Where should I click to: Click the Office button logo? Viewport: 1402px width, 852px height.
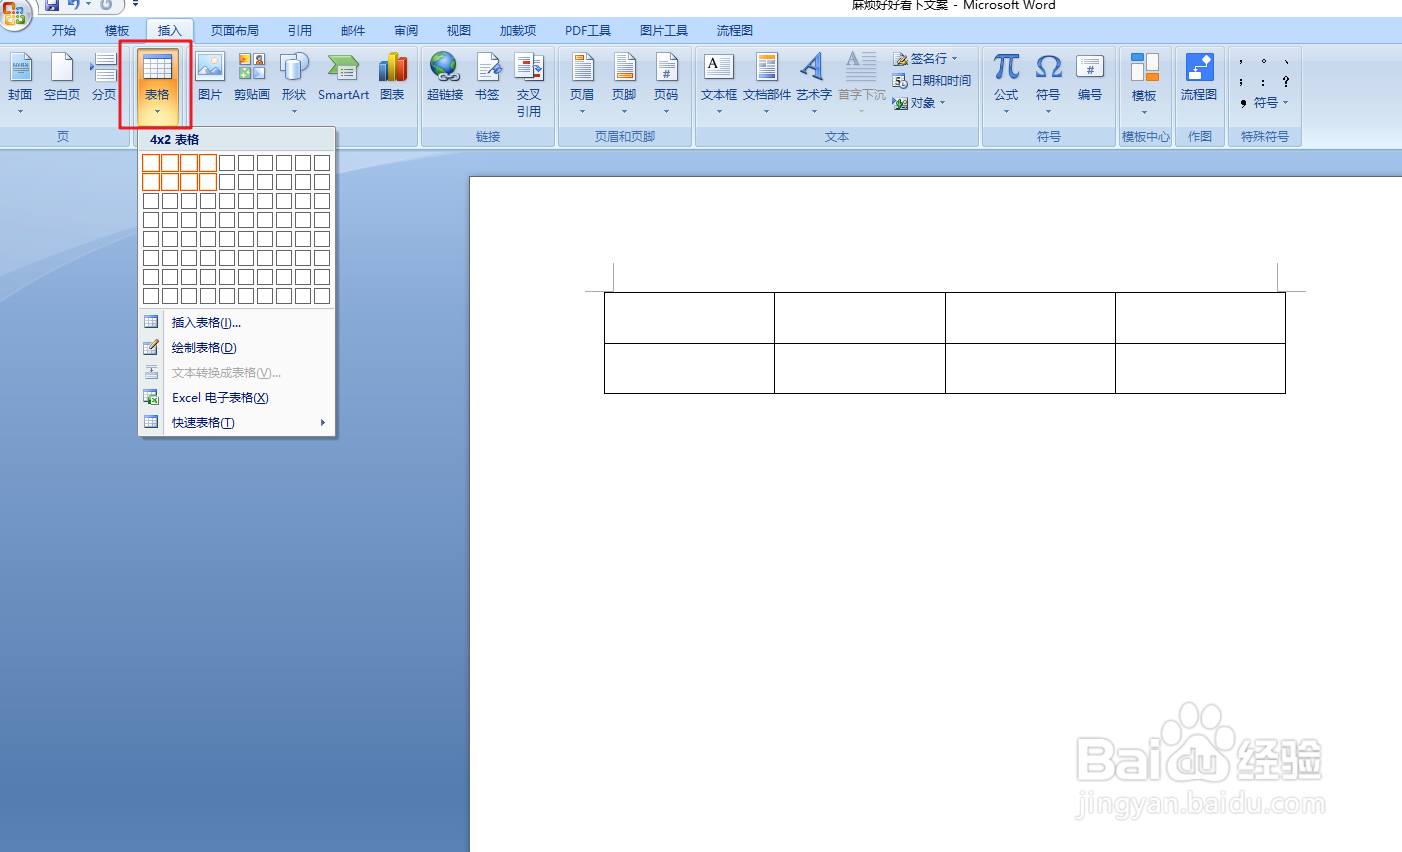[x=15, y=12]
